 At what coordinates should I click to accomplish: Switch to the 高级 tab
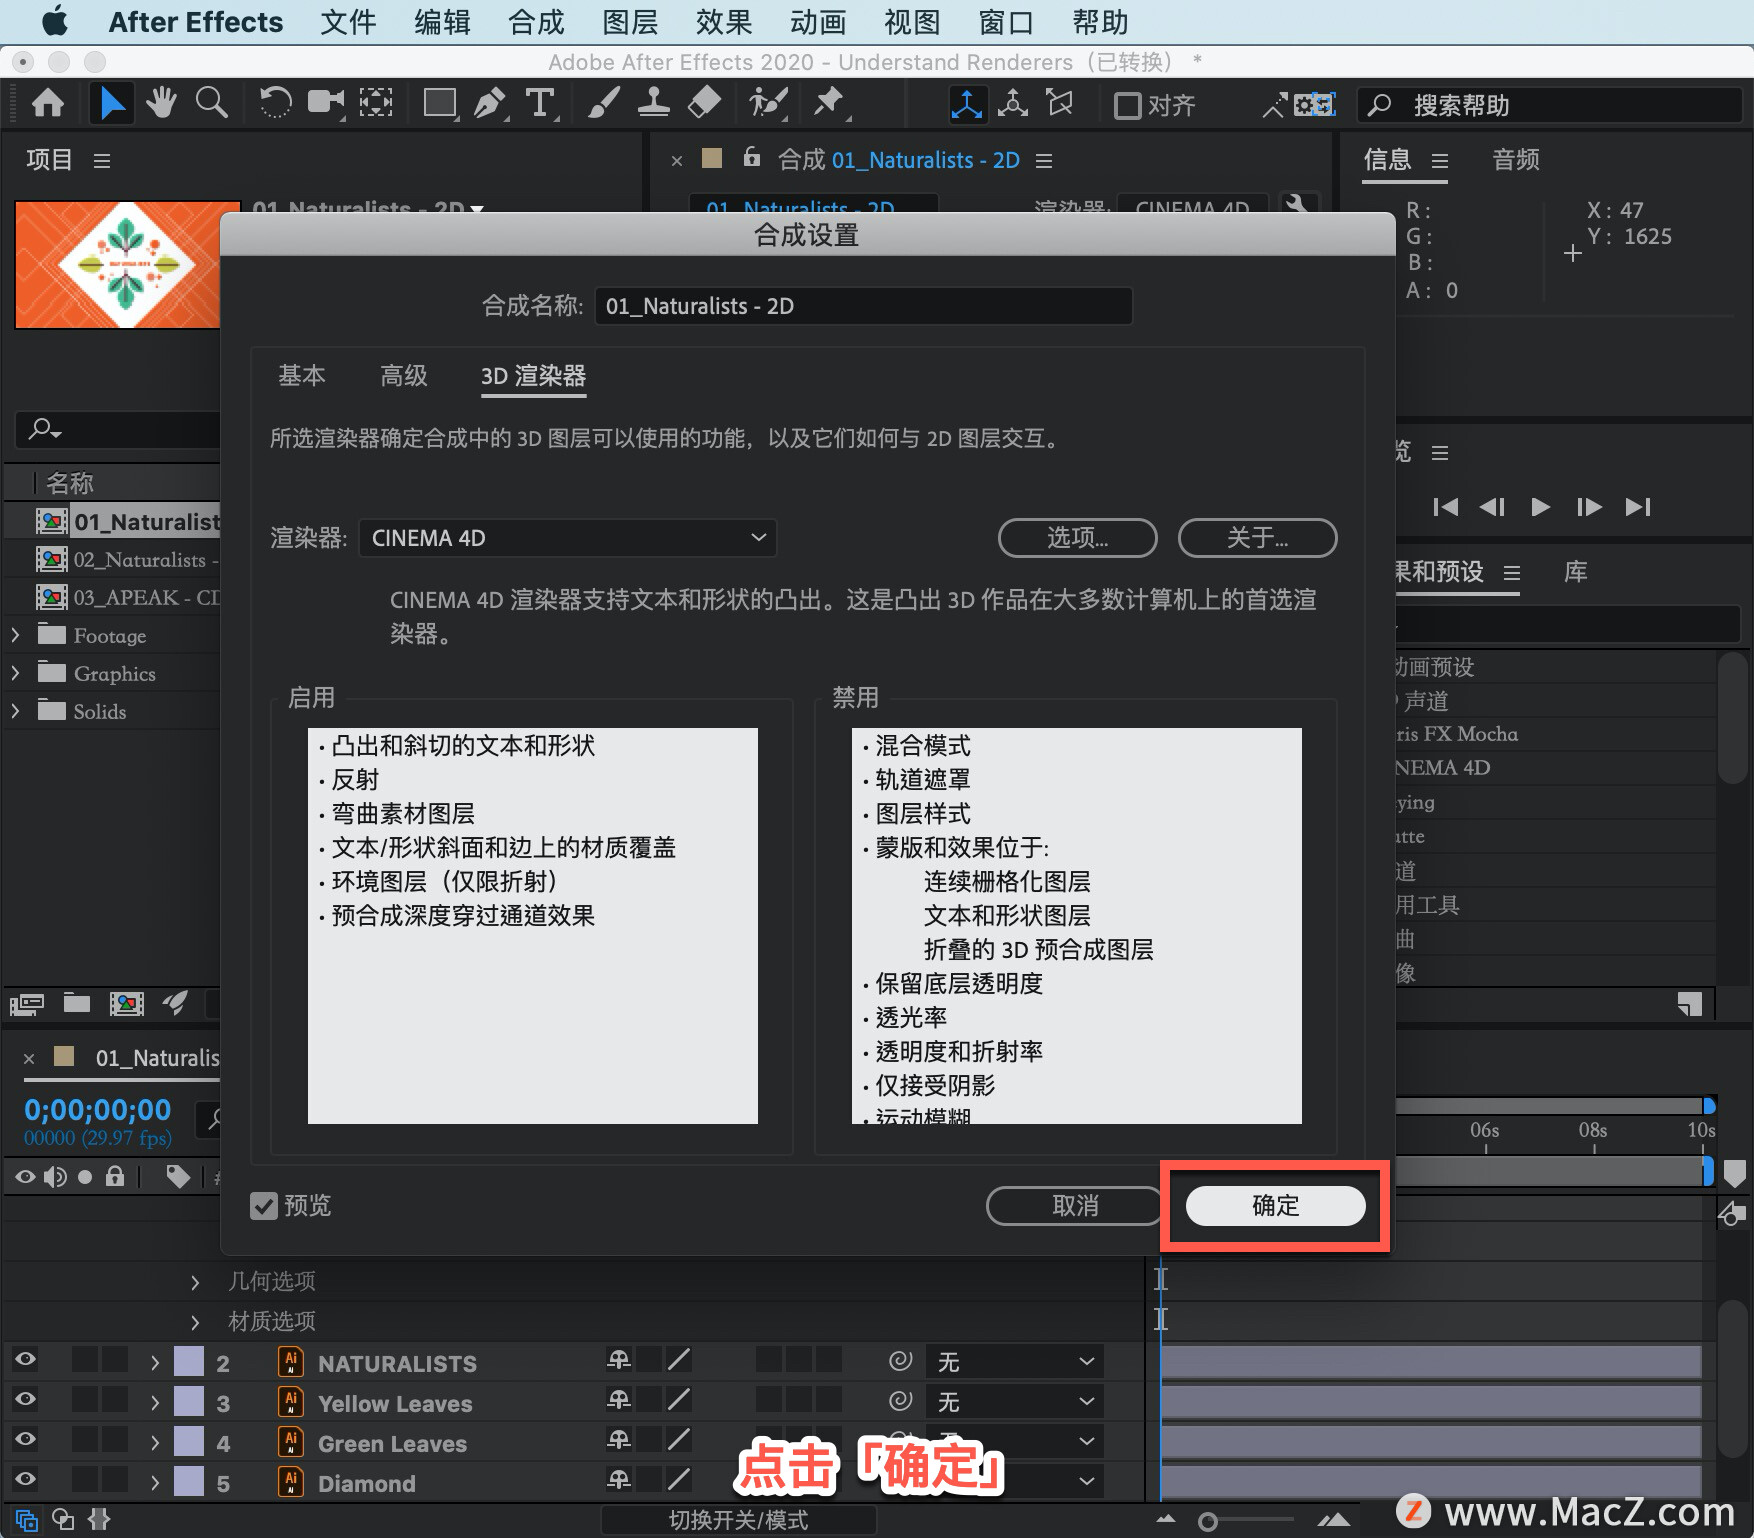tap(404, 375)
